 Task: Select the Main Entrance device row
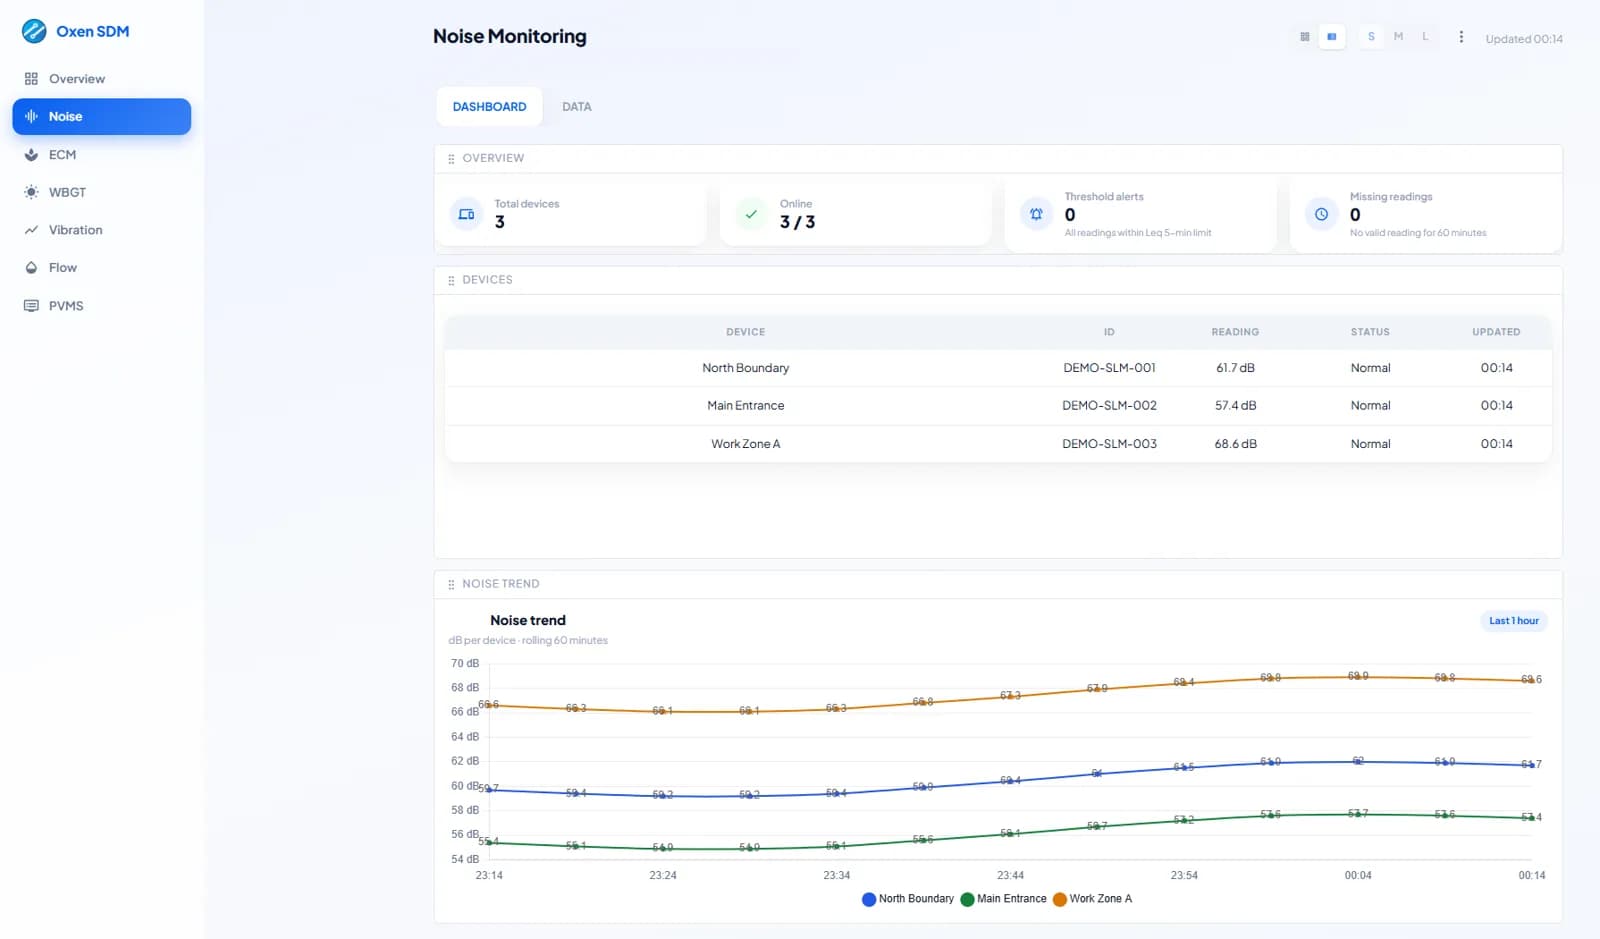998,406
